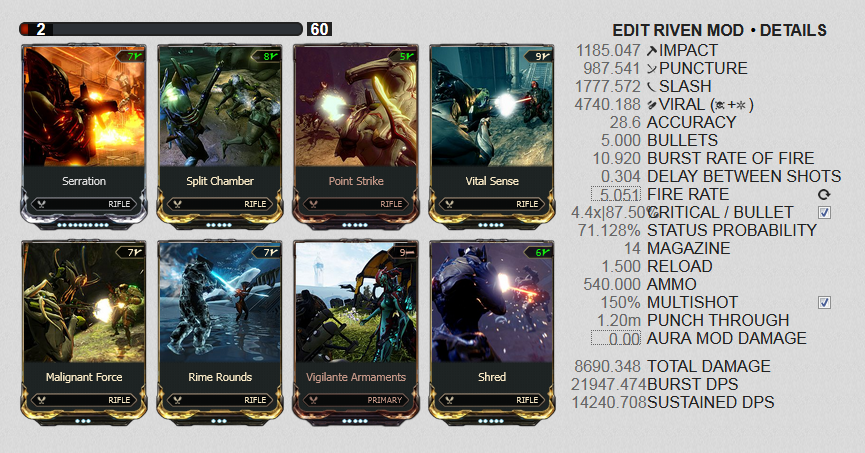Select the Vital Sense mod card
The image size is (865, 453).
(492, 136)
